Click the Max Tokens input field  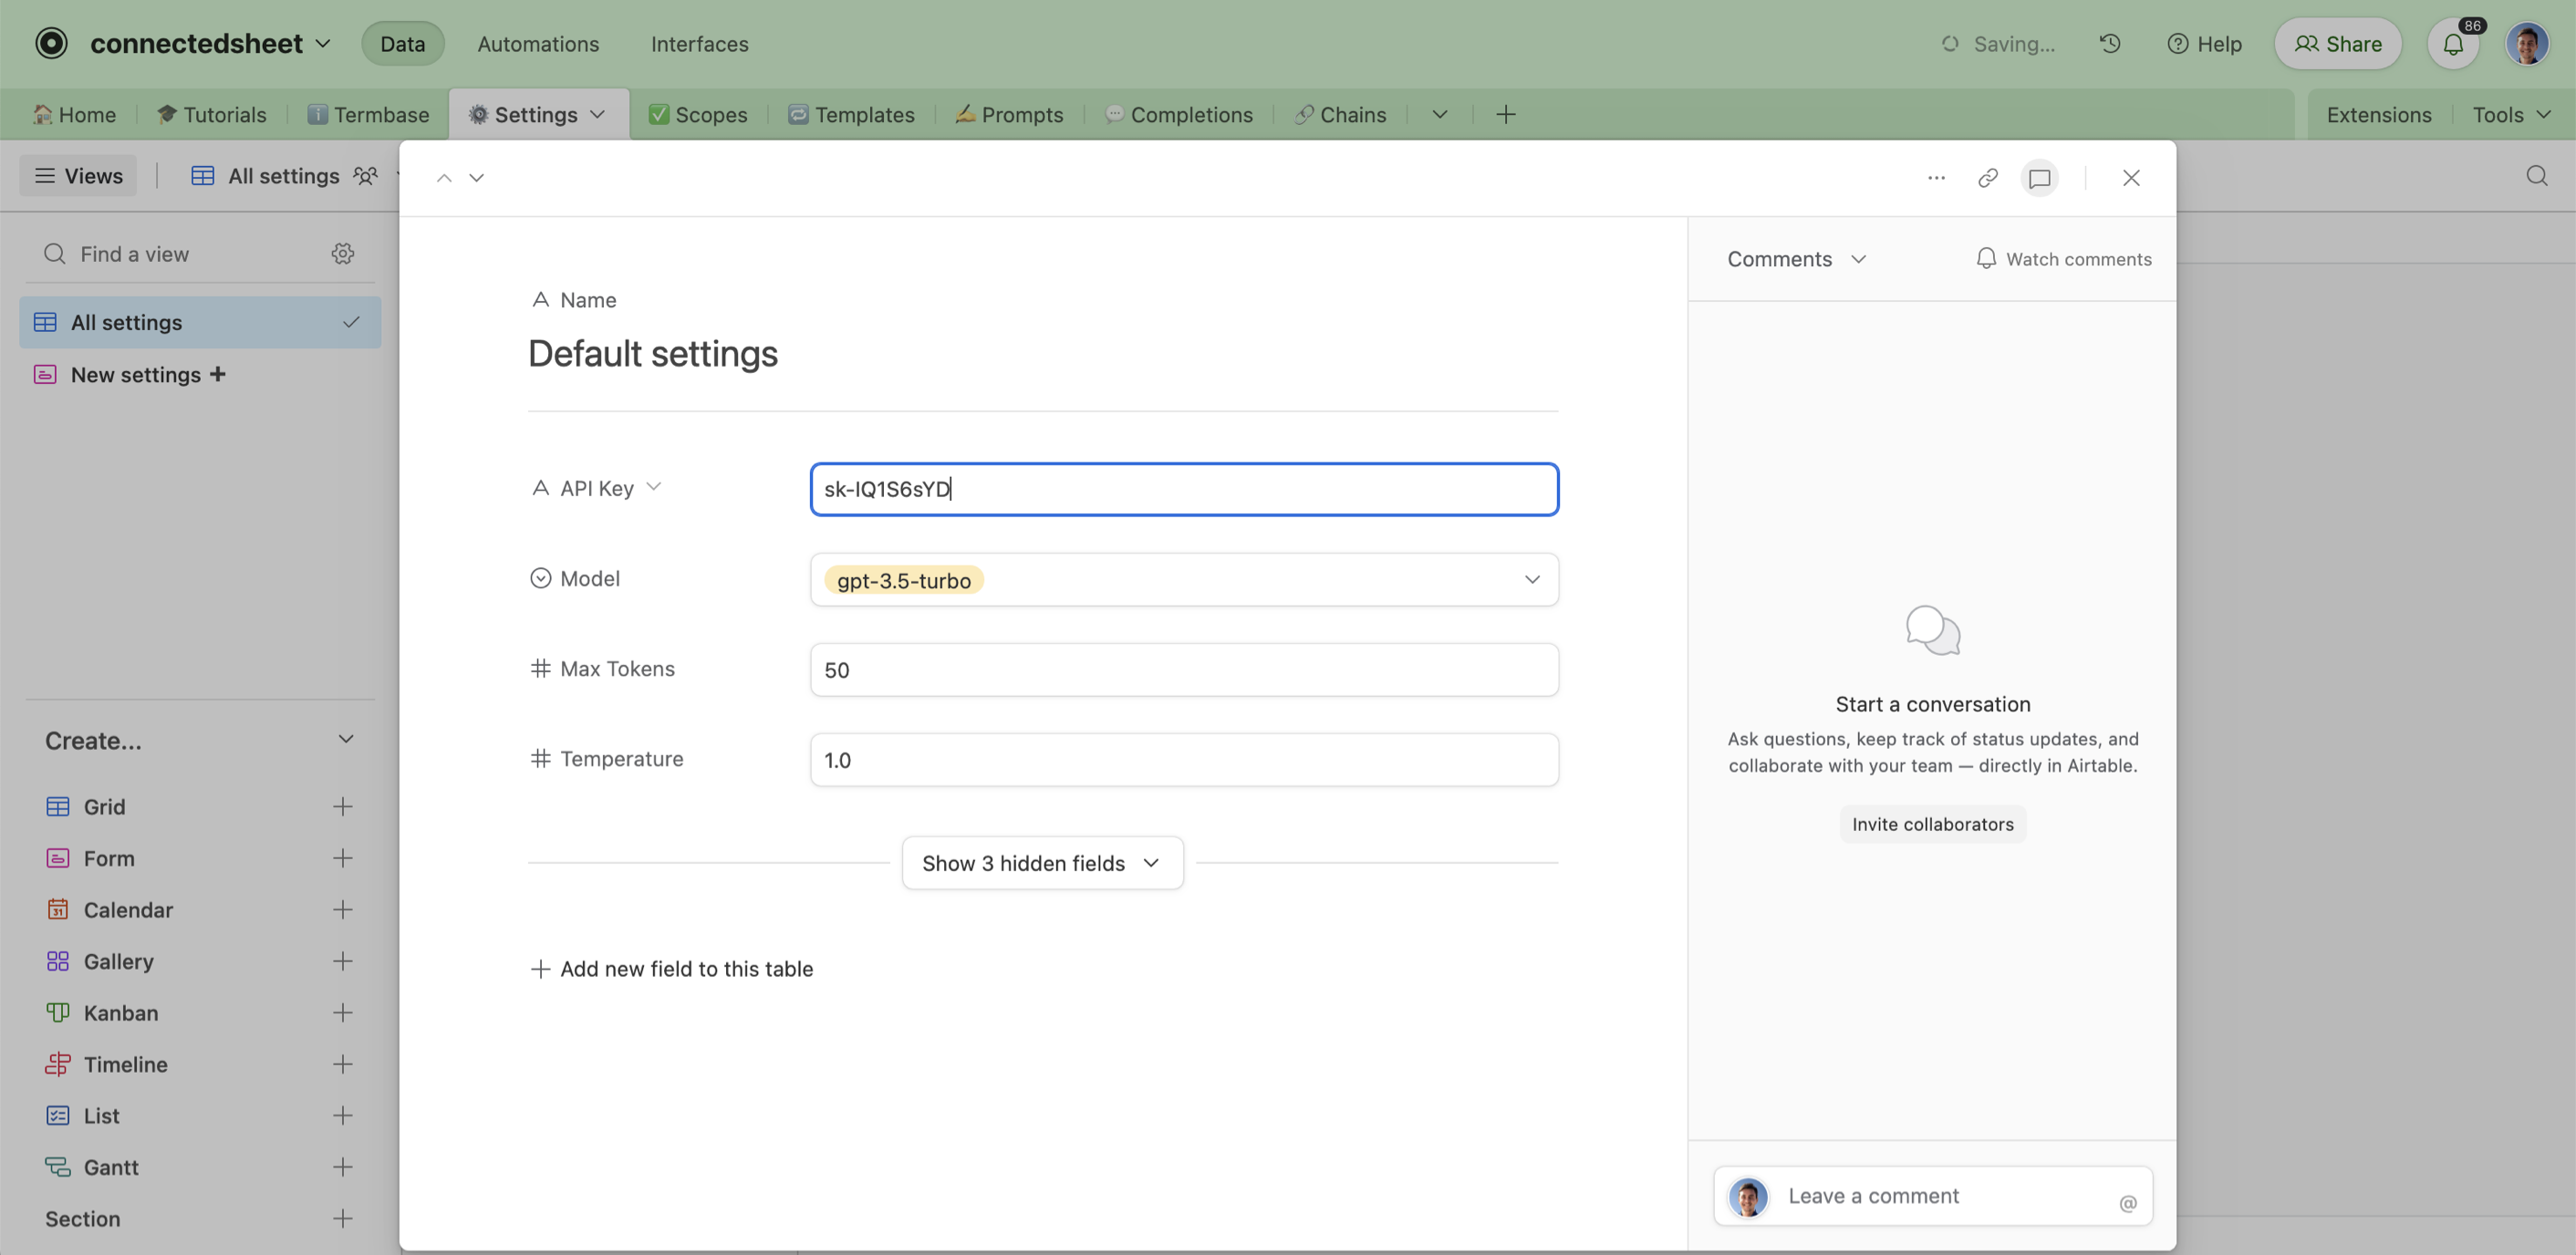click(x=1183, y=670)
